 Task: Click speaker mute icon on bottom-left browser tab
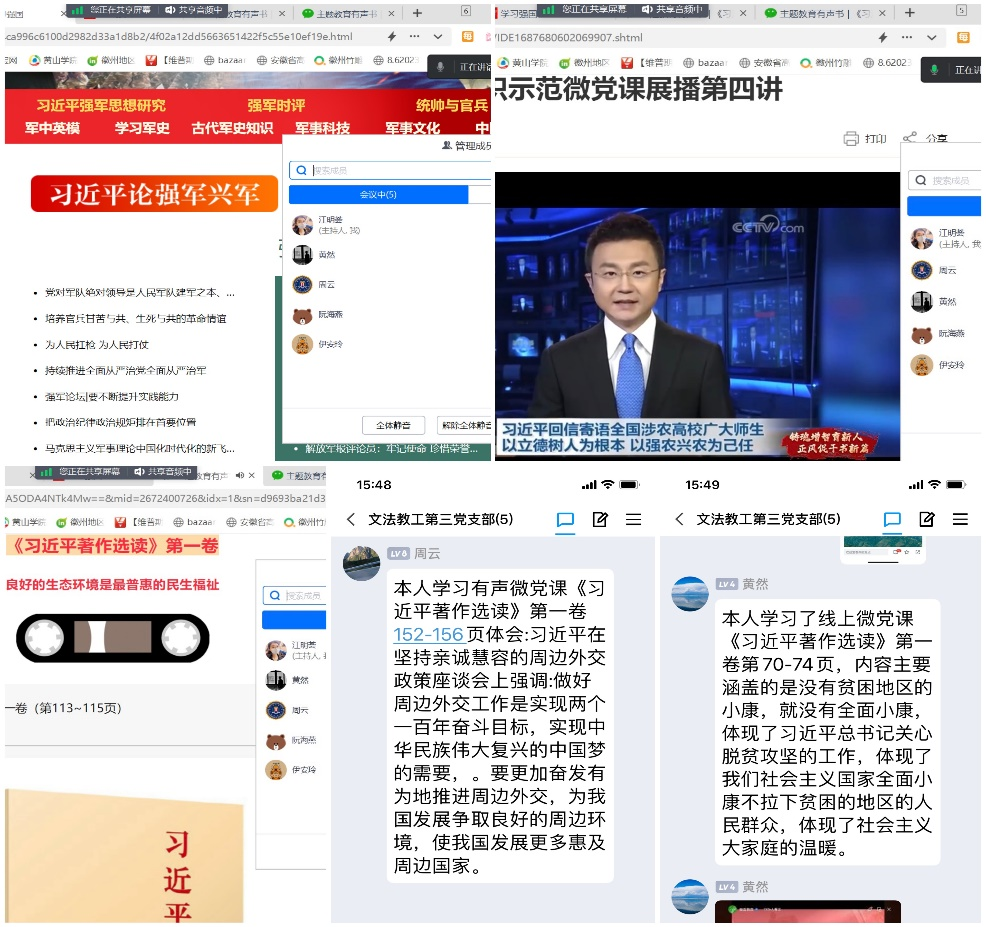(x=240, y=475)
